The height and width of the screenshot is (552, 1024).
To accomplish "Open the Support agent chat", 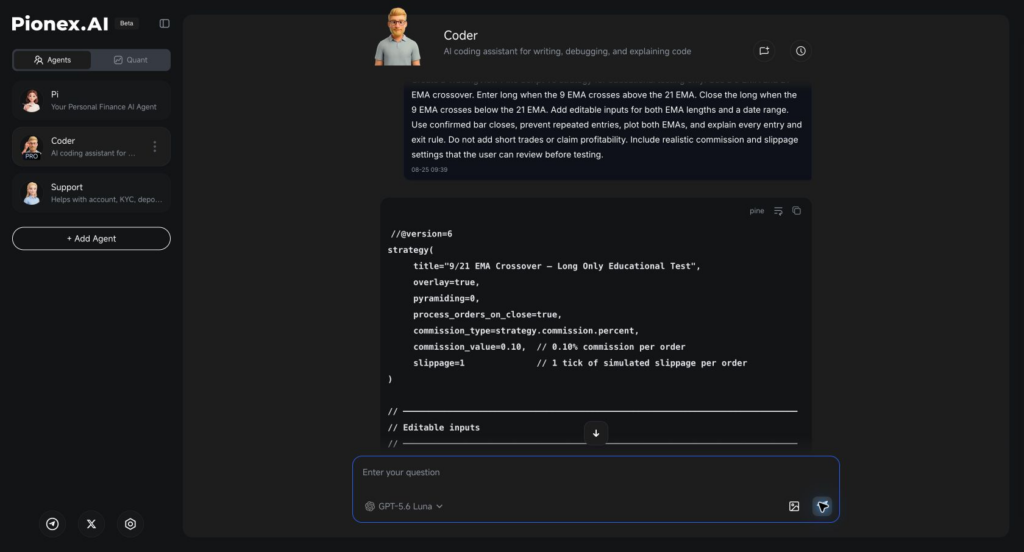I will (91, 193).
